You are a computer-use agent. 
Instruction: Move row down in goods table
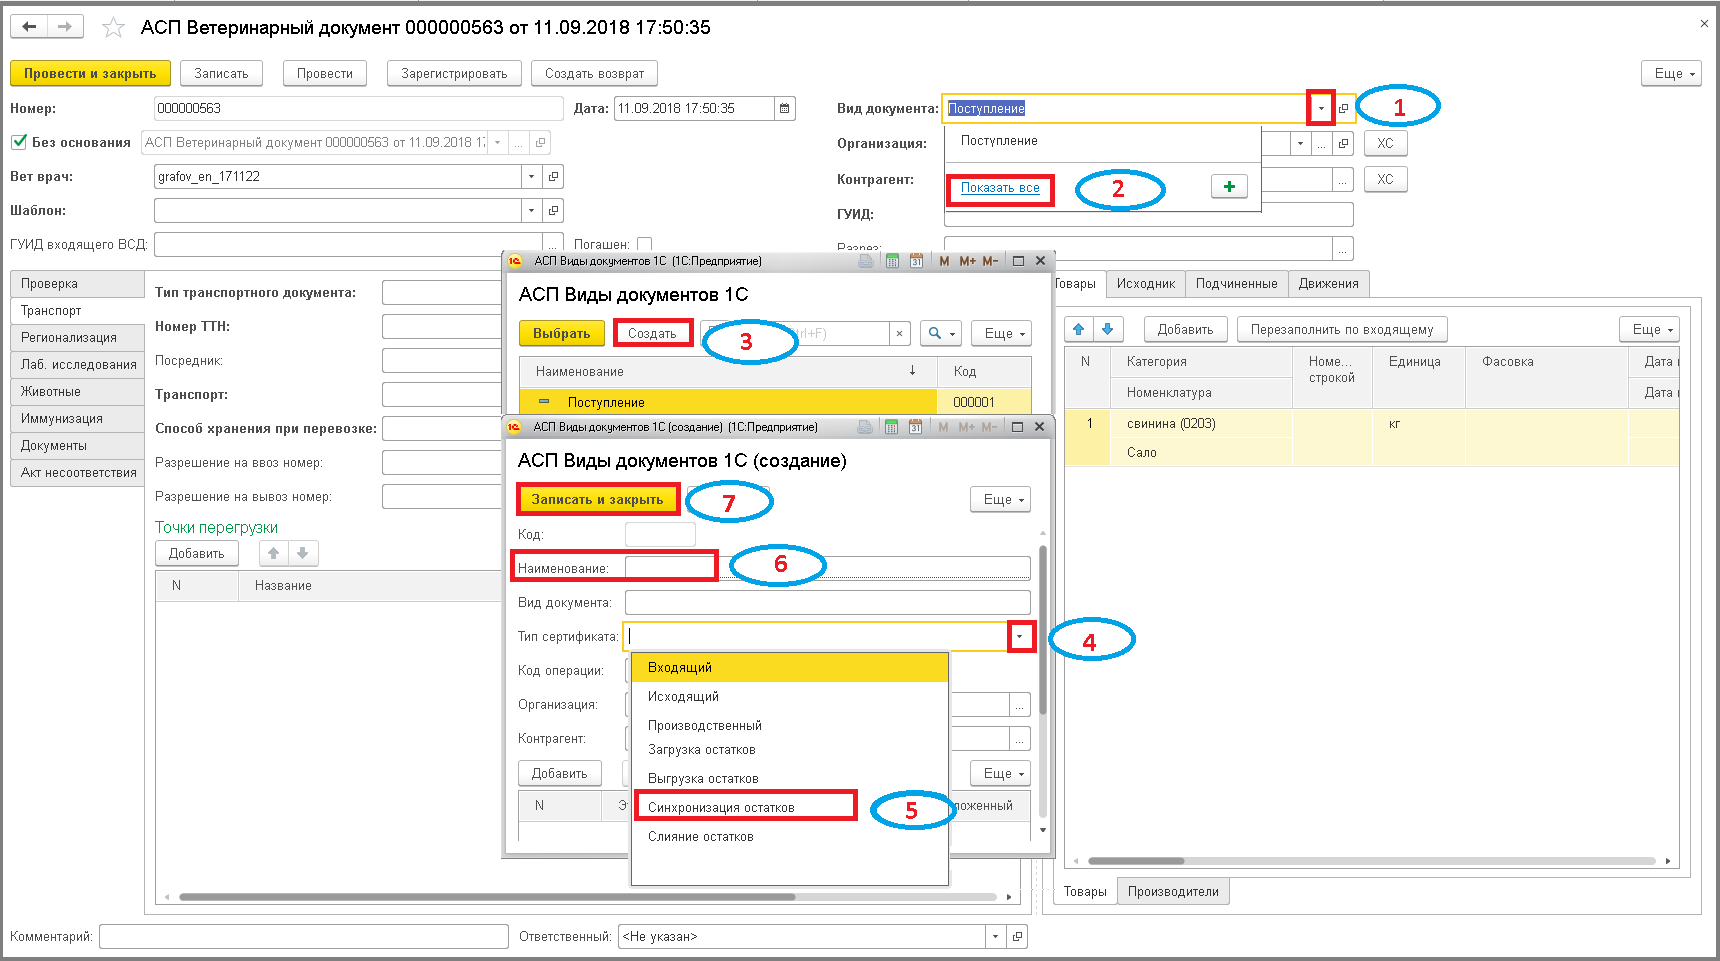coord(1108,329)
